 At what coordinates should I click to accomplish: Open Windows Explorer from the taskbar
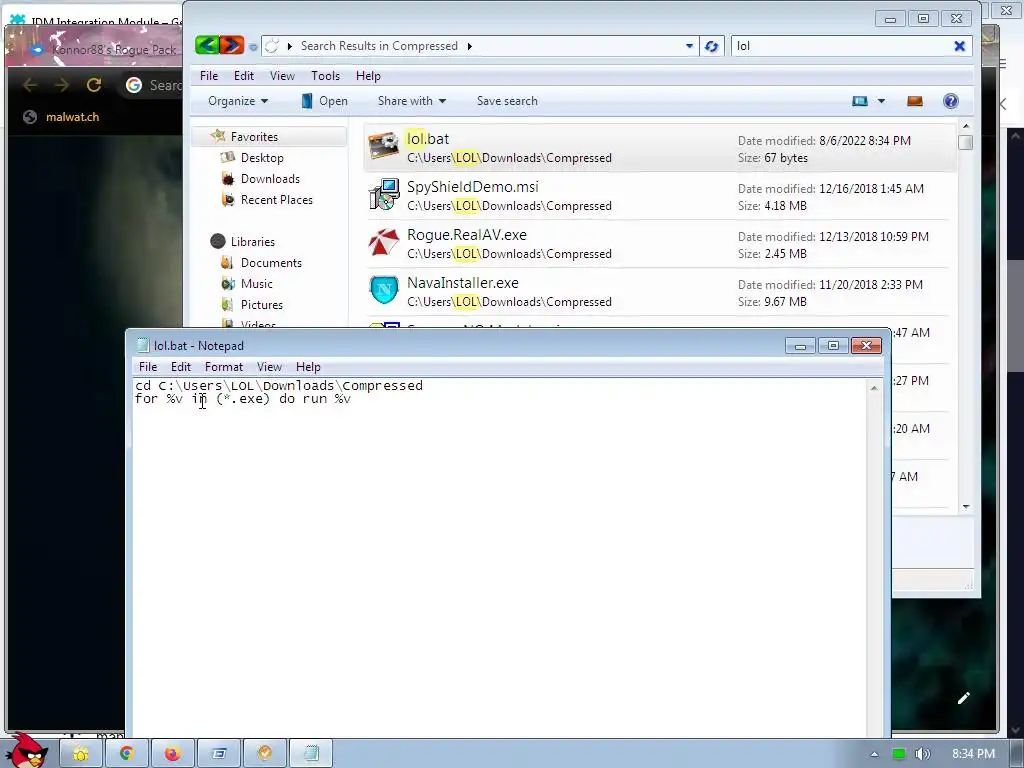coord(81,754)
